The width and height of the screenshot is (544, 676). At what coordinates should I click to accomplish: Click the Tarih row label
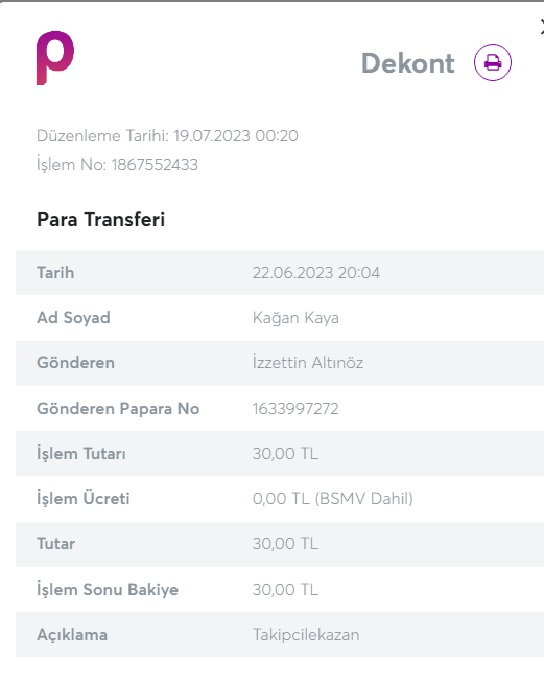(56, 273)
